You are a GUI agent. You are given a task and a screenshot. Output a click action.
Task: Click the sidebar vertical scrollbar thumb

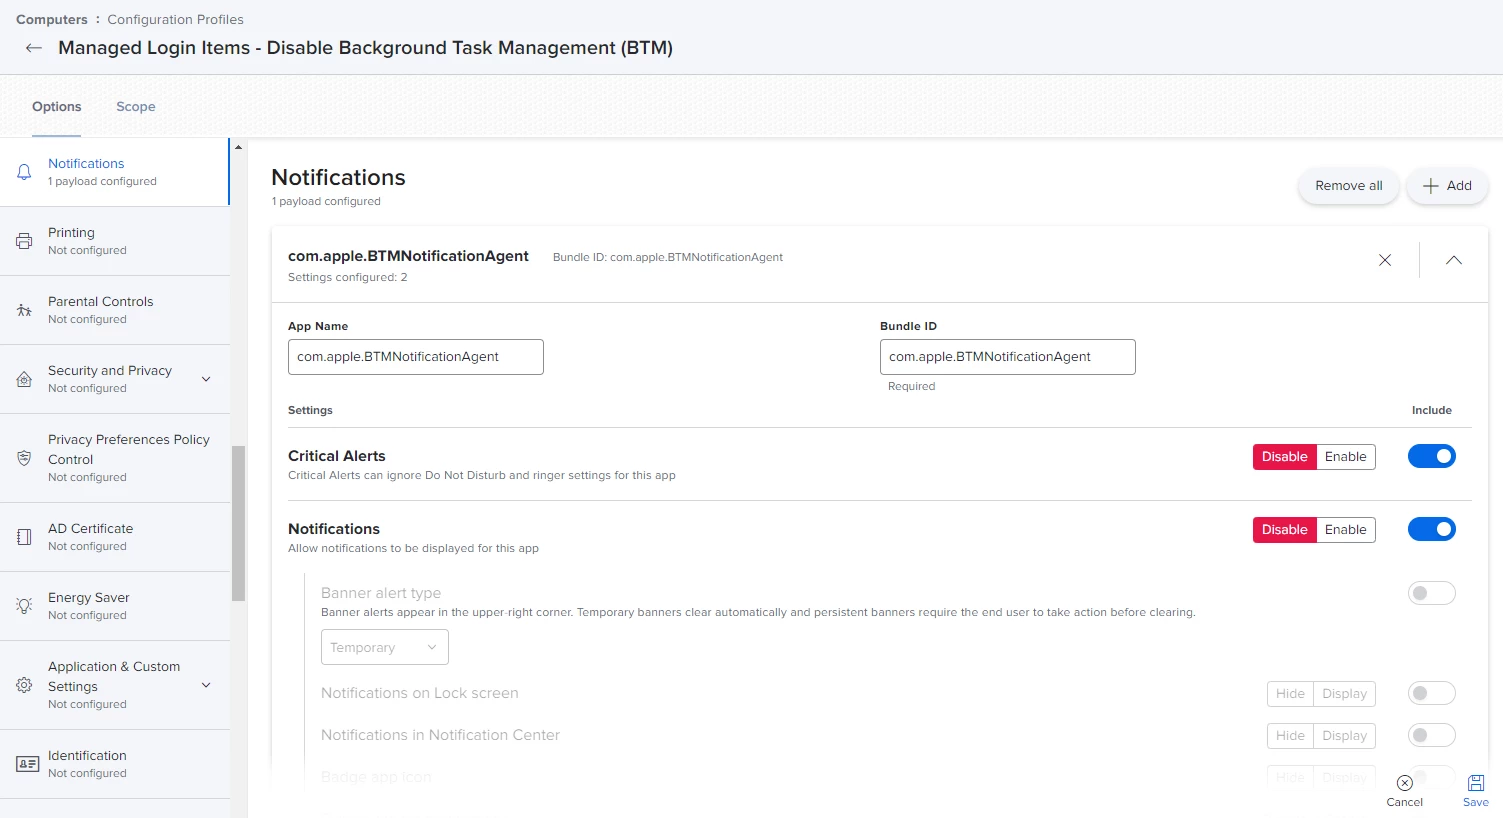point(239,523)
